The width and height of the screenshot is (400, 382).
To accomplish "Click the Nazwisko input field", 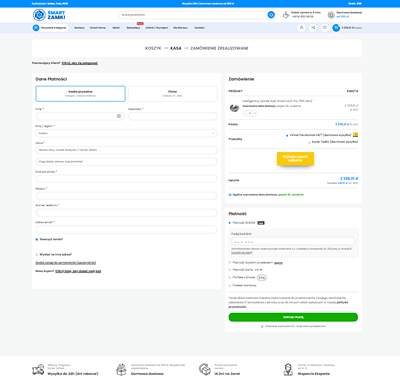I will pyautogui.click(x=173, y=116).
